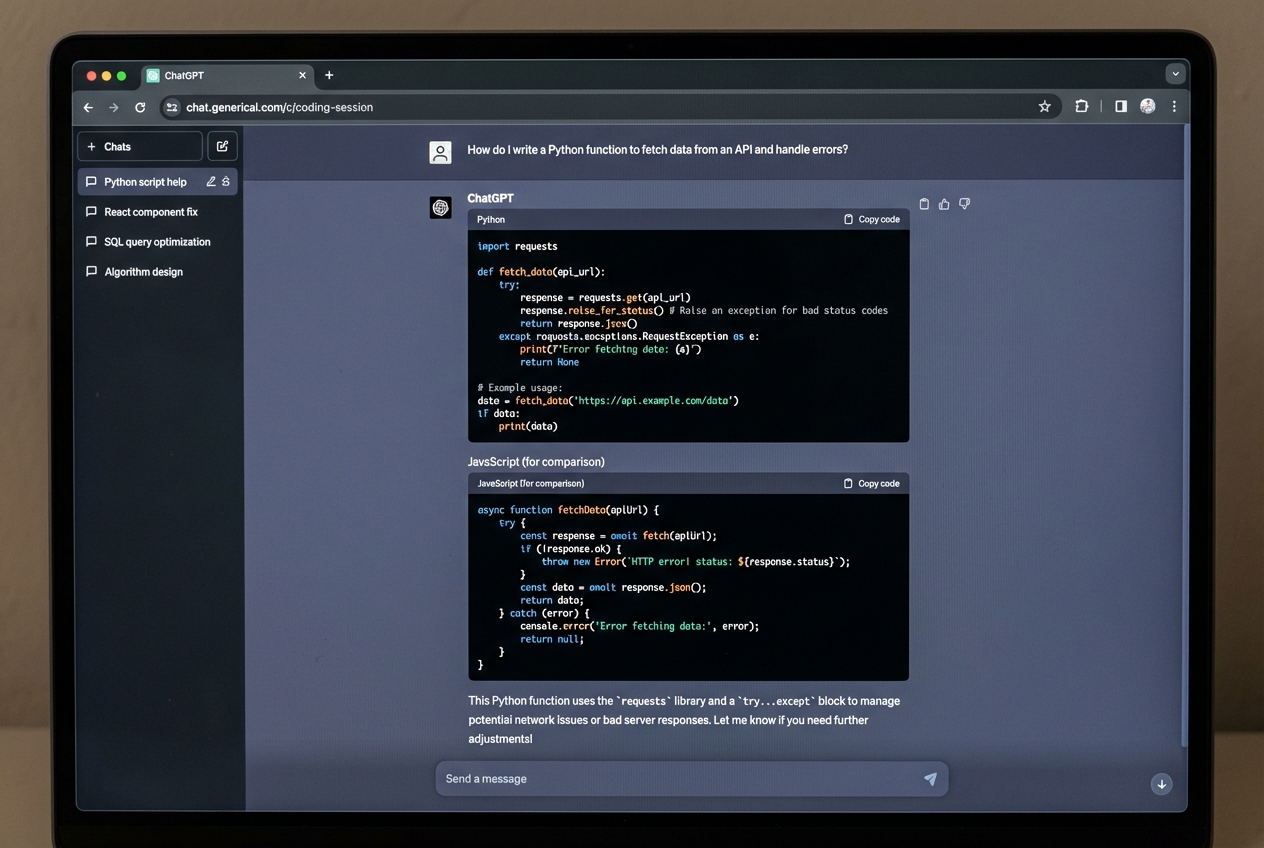Open site info from the address bar
The image size is (1264, 848).
[172, 107]
